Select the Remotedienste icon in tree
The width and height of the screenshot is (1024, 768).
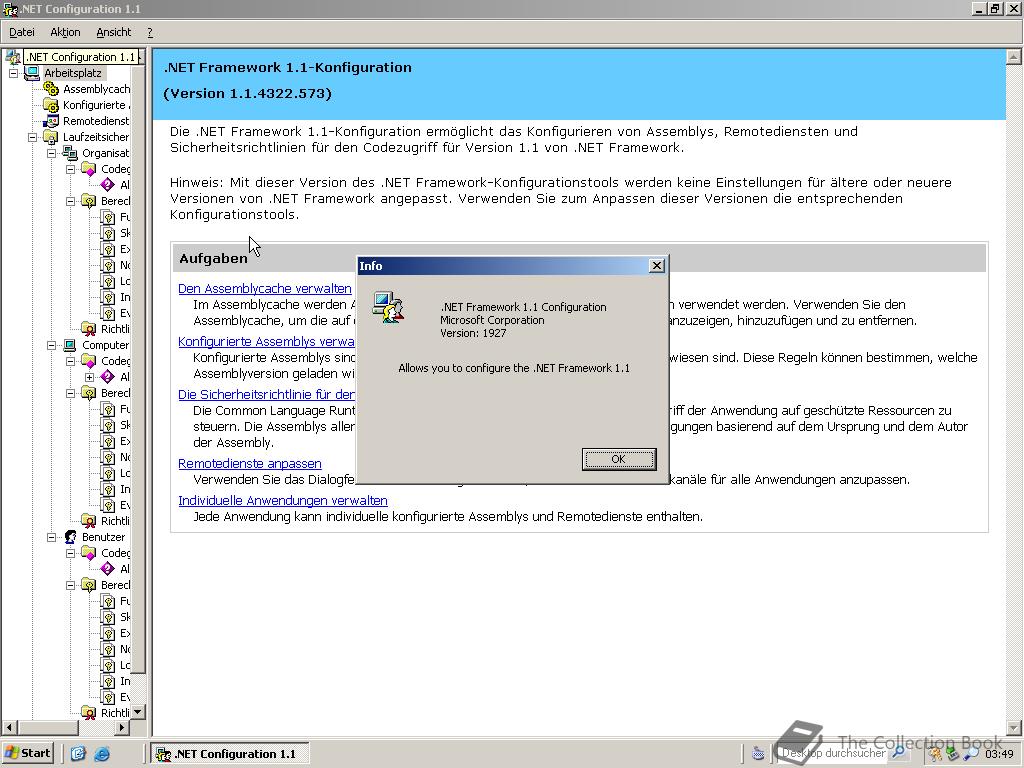coord(51,121)
